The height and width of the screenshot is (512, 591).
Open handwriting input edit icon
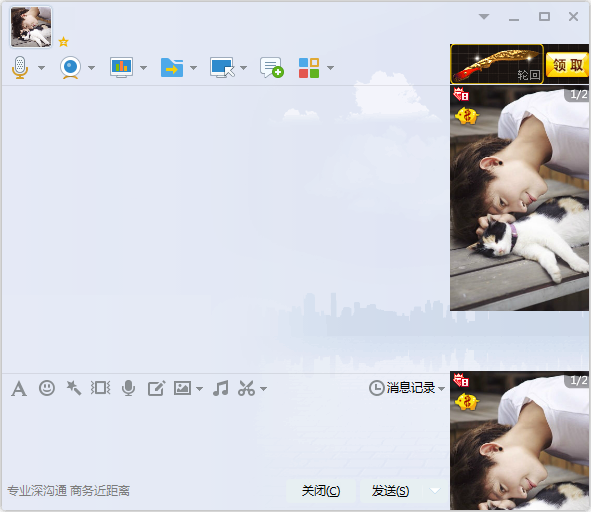click(x=156, y=388)
